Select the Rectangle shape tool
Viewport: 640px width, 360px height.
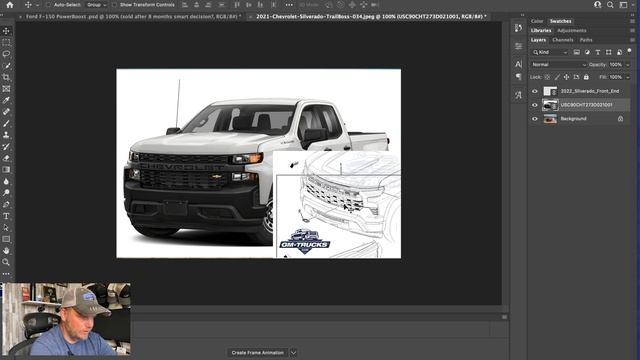click(x=6, y=239)
